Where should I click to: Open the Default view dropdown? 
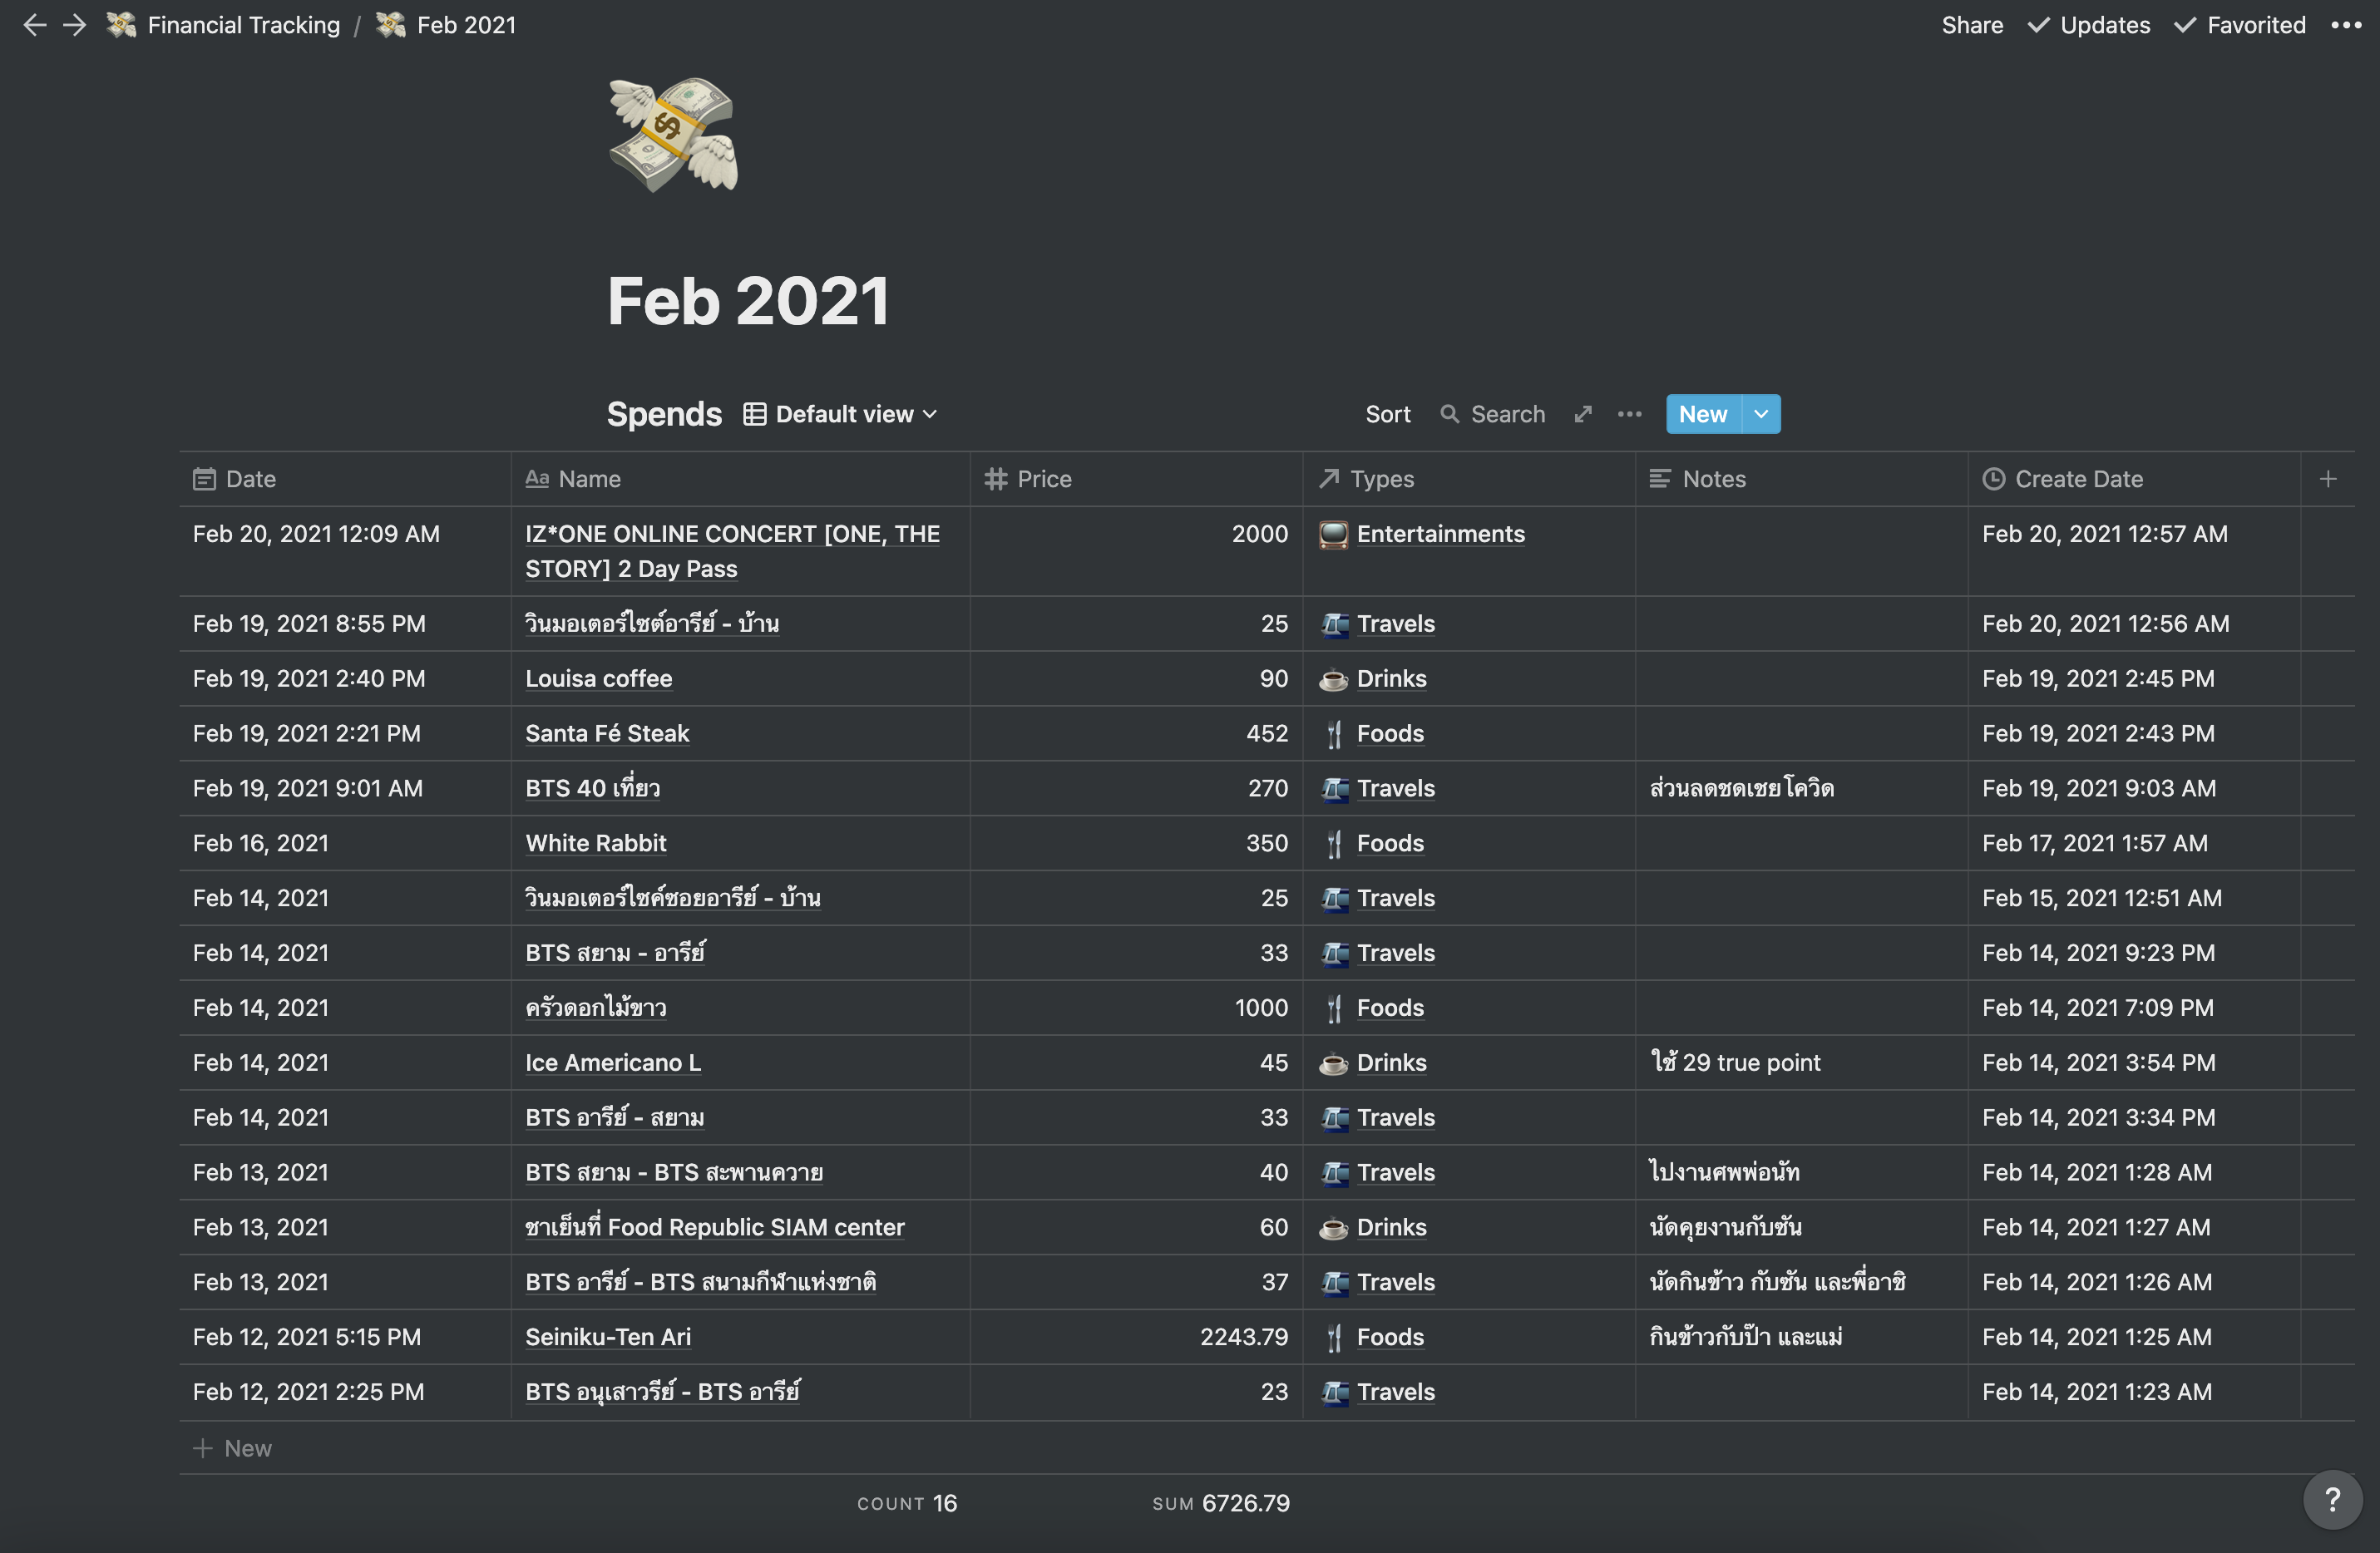[x=841, y=413]
